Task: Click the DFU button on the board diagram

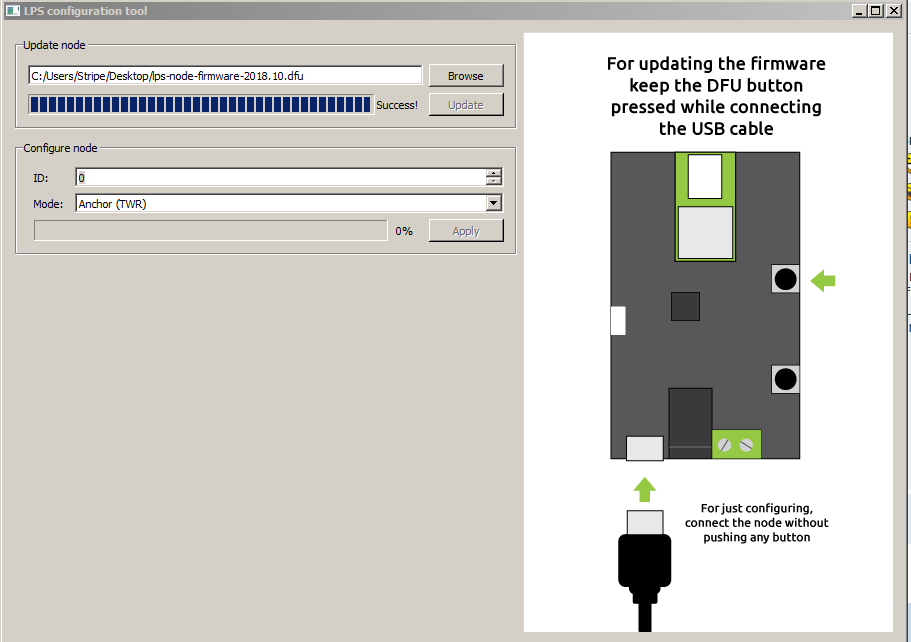Action: click(786, 280)
